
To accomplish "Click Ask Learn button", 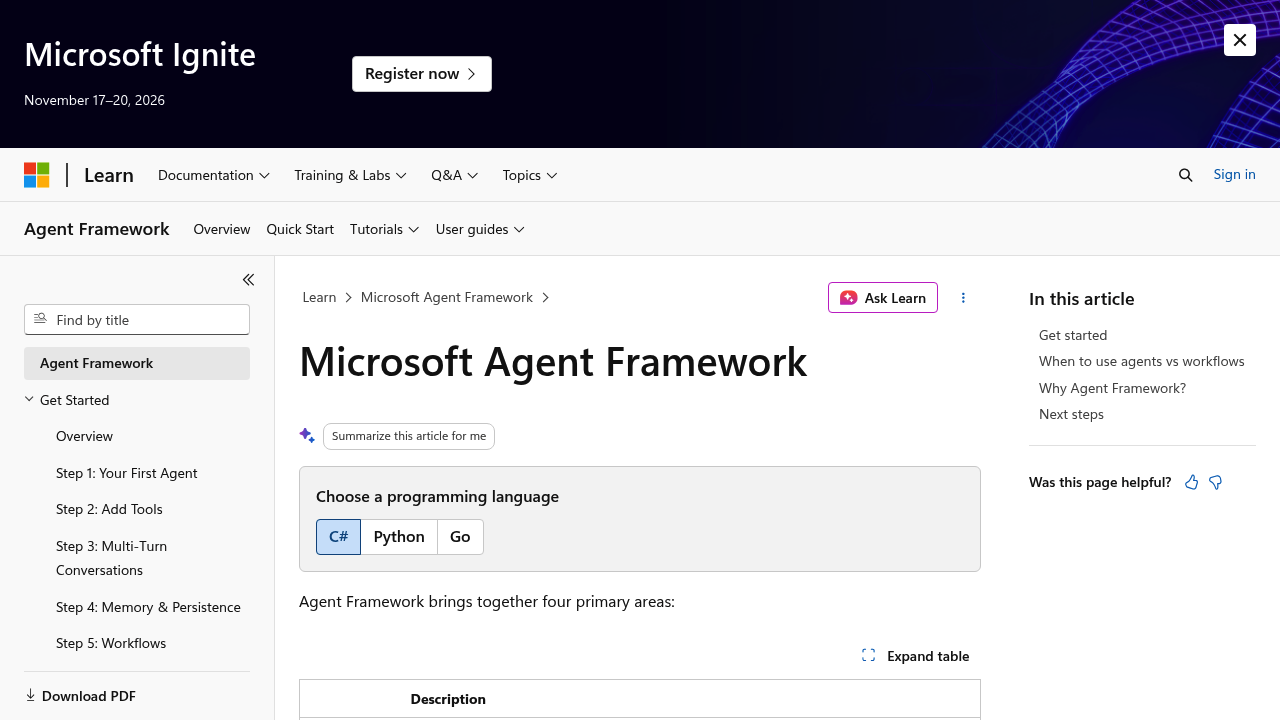I will click(883, 298).
